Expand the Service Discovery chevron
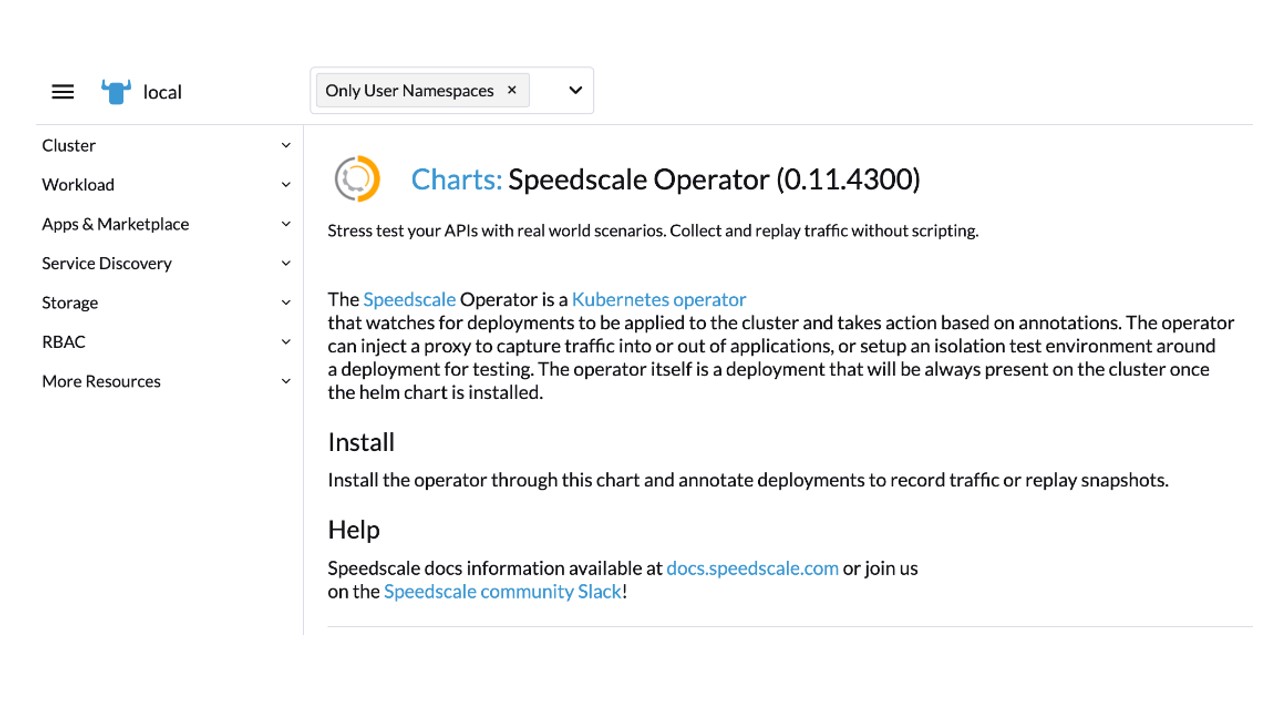 (285, 263)
